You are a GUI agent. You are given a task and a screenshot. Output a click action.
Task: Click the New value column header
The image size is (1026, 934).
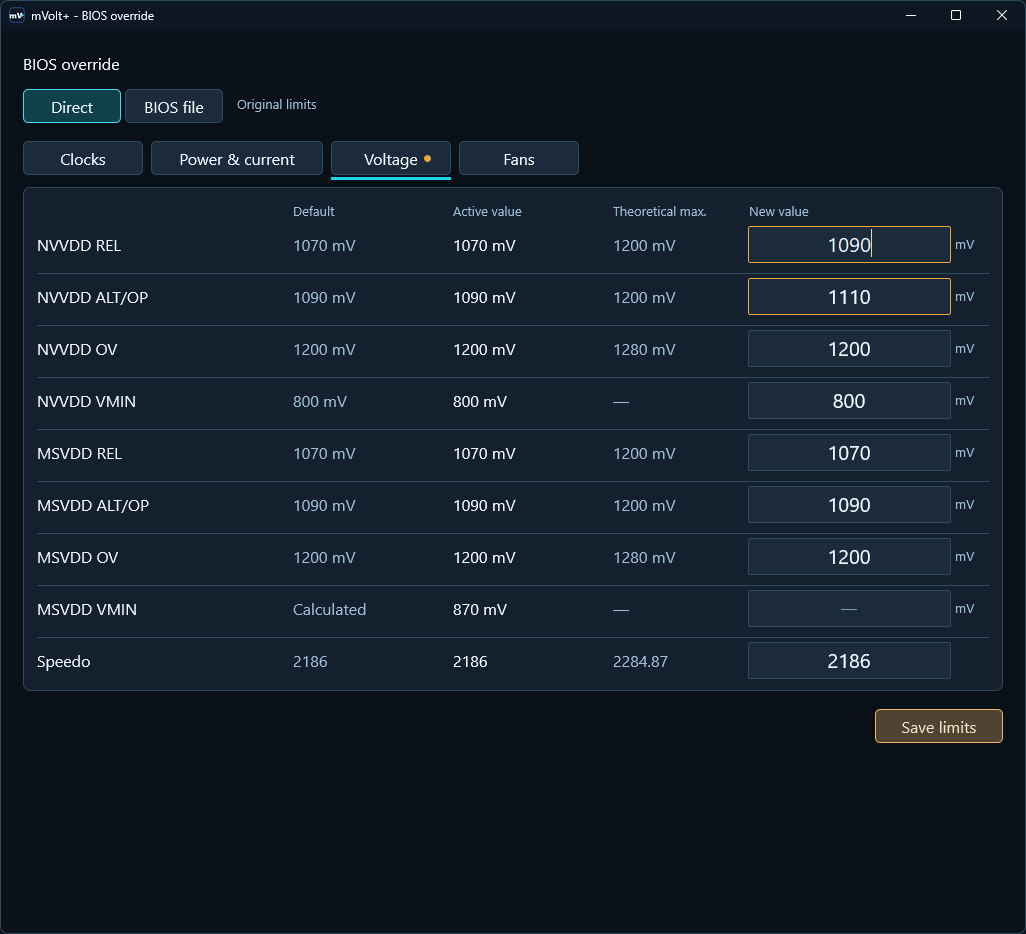[779, 211]
